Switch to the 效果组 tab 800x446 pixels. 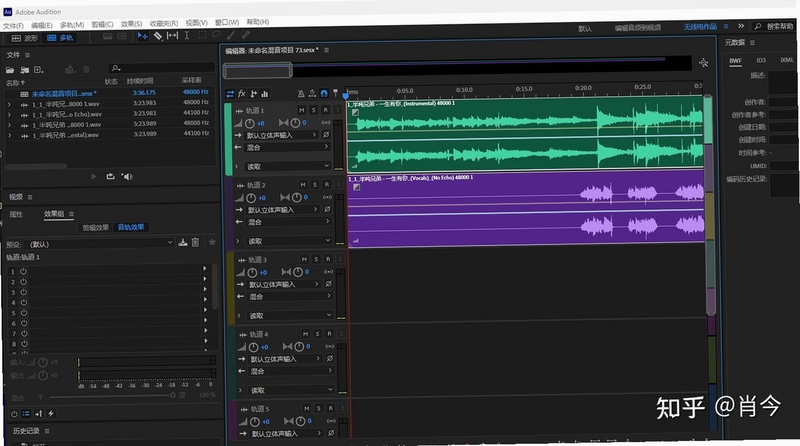click(x=54, y=214)
